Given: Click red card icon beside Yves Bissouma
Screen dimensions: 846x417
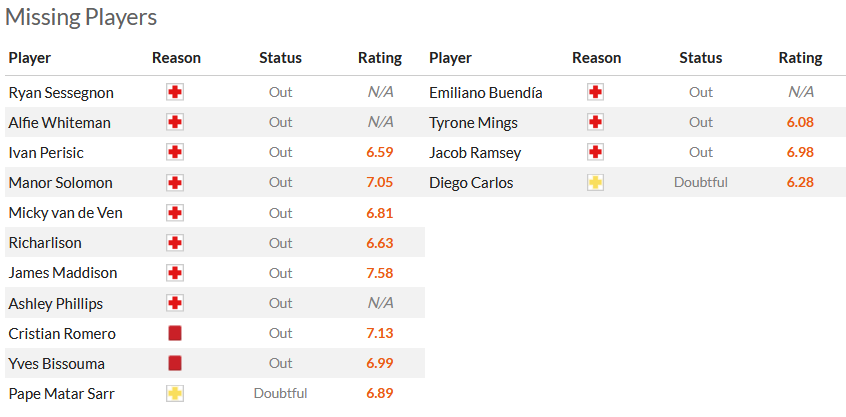Looking at the screenshot, I should coord(176,363).
